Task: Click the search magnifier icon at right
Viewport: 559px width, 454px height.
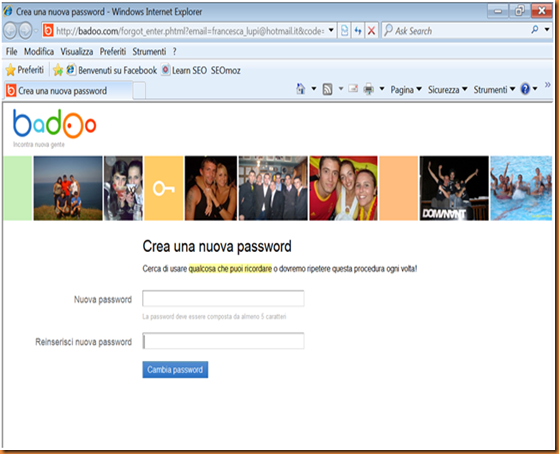Action: point(535,30)
